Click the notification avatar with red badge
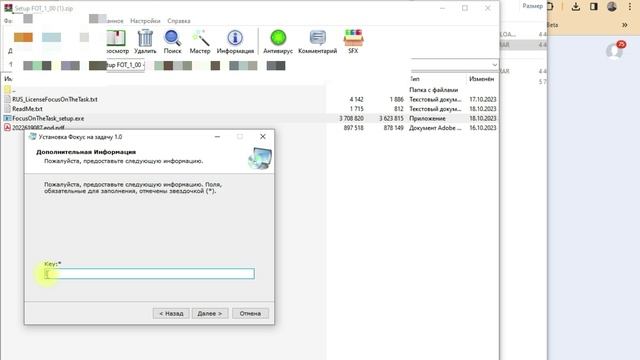 click(x=615, y=51)
